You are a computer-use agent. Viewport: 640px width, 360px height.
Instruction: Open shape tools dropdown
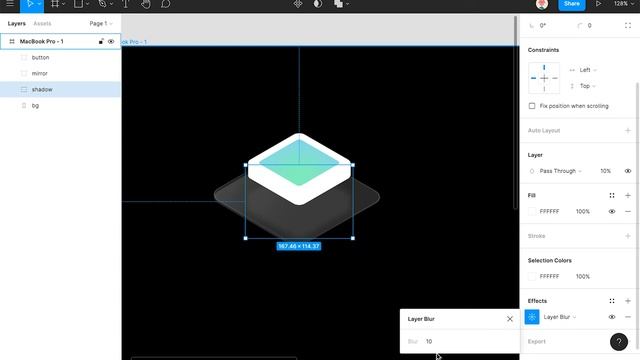tap(87, 4)
